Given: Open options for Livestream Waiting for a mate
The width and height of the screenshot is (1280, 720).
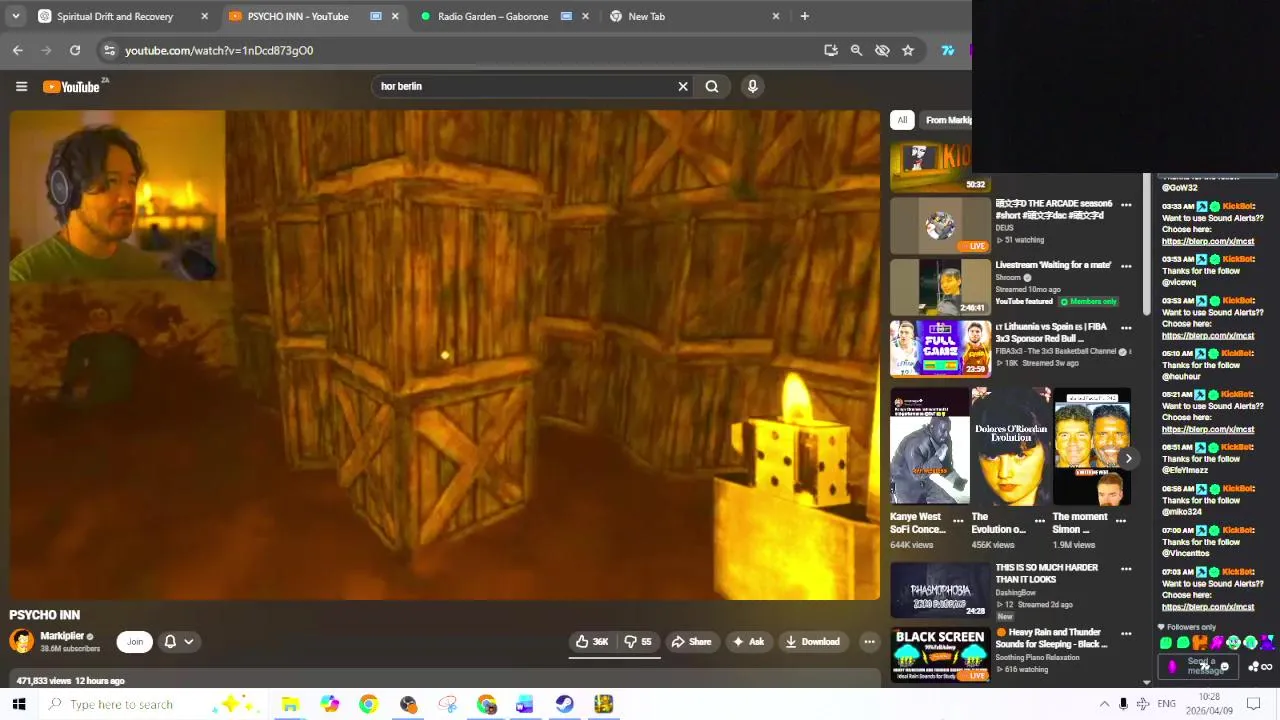Looking at the screenshot, I should 1126,267.
